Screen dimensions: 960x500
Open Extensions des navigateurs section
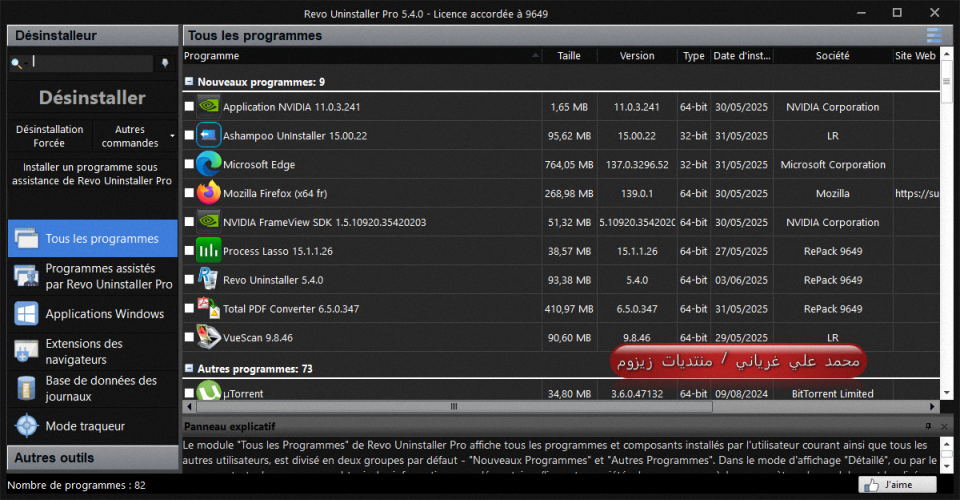(x=92, y=351)
